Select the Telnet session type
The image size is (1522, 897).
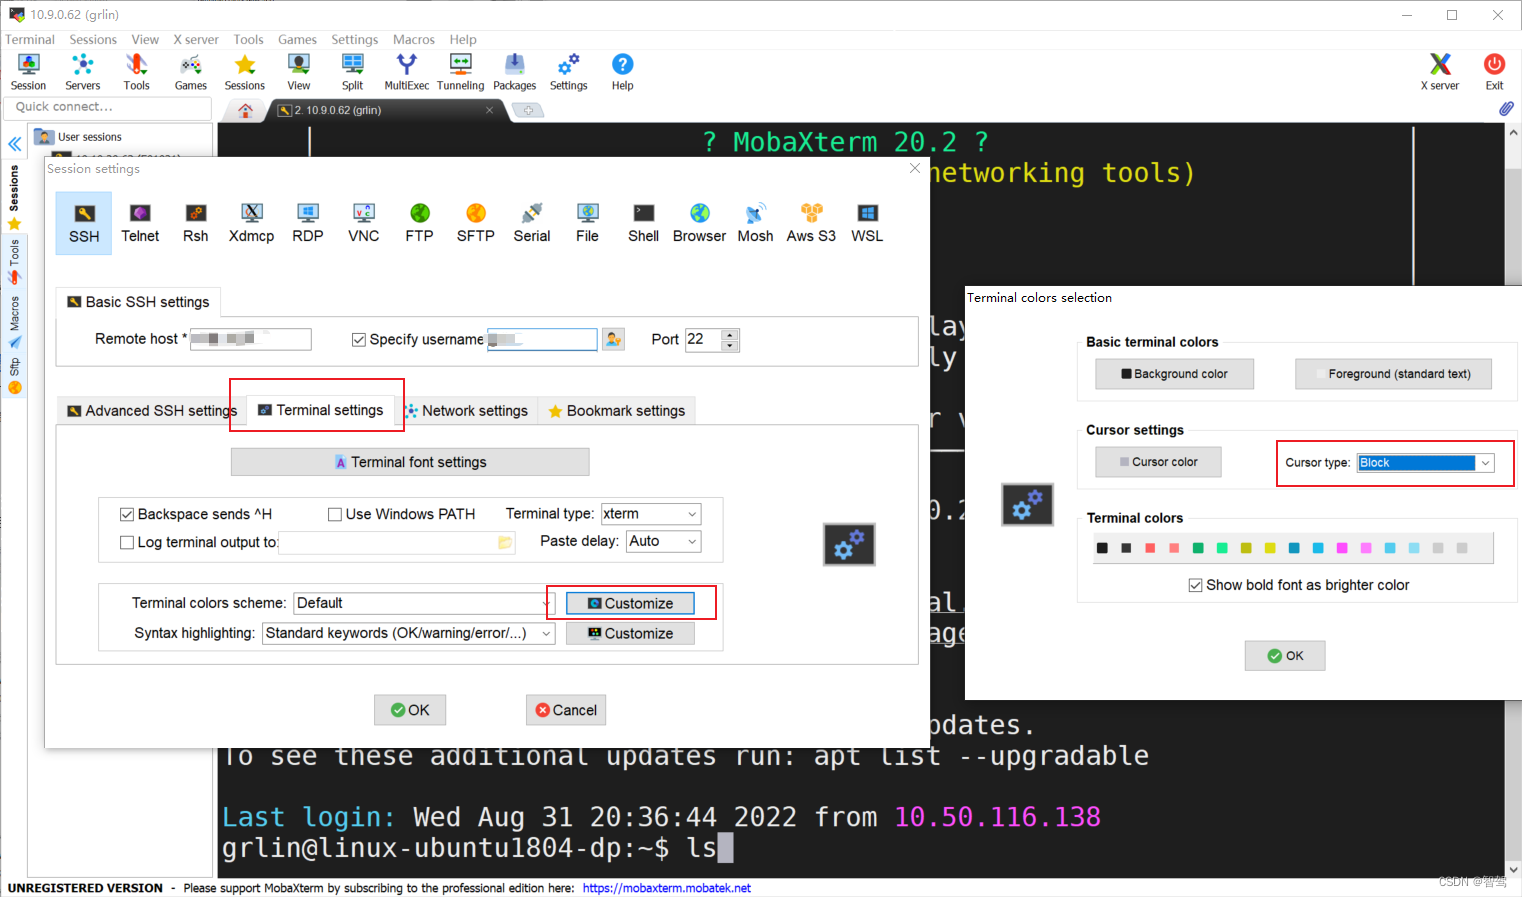coord(140,223)
